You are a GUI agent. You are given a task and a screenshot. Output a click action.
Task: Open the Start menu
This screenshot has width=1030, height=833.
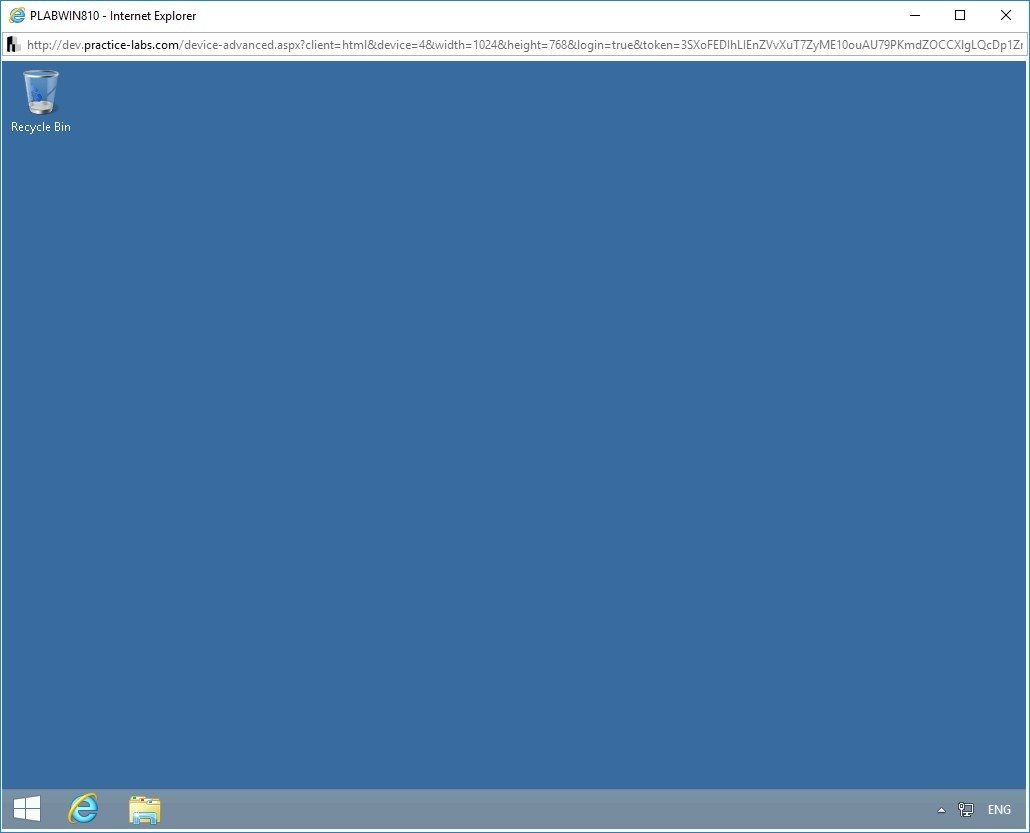[25, 809]
